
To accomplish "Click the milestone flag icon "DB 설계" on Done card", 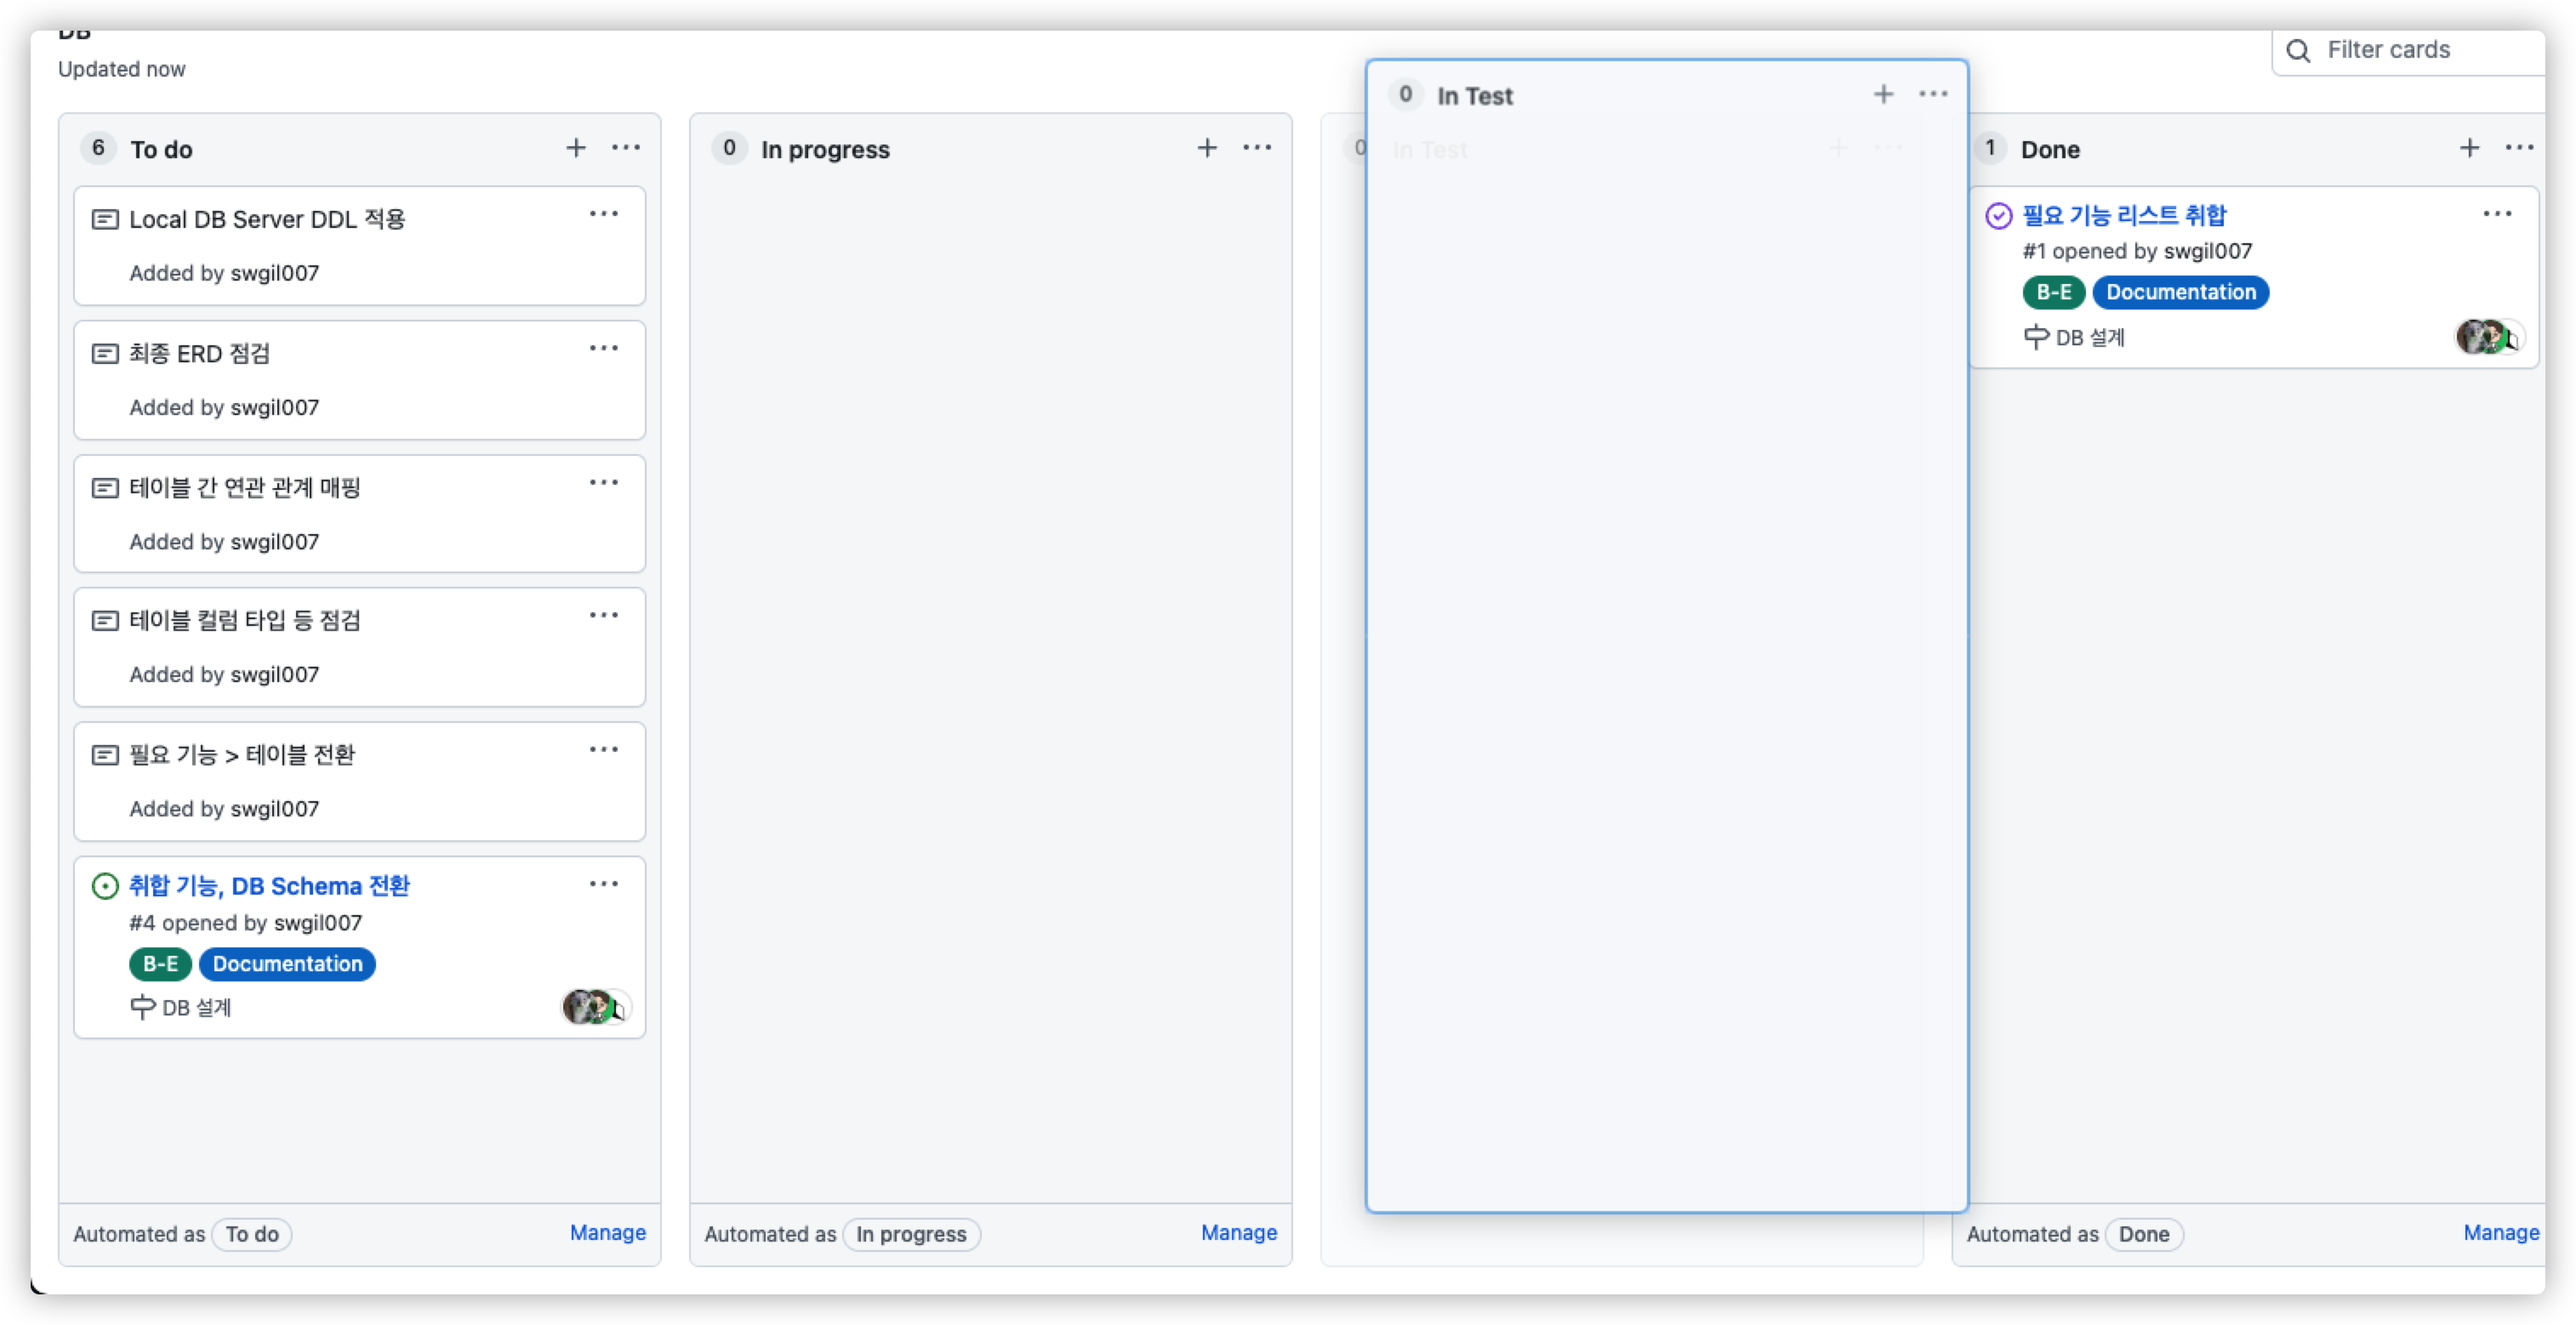I will 2037,337.
